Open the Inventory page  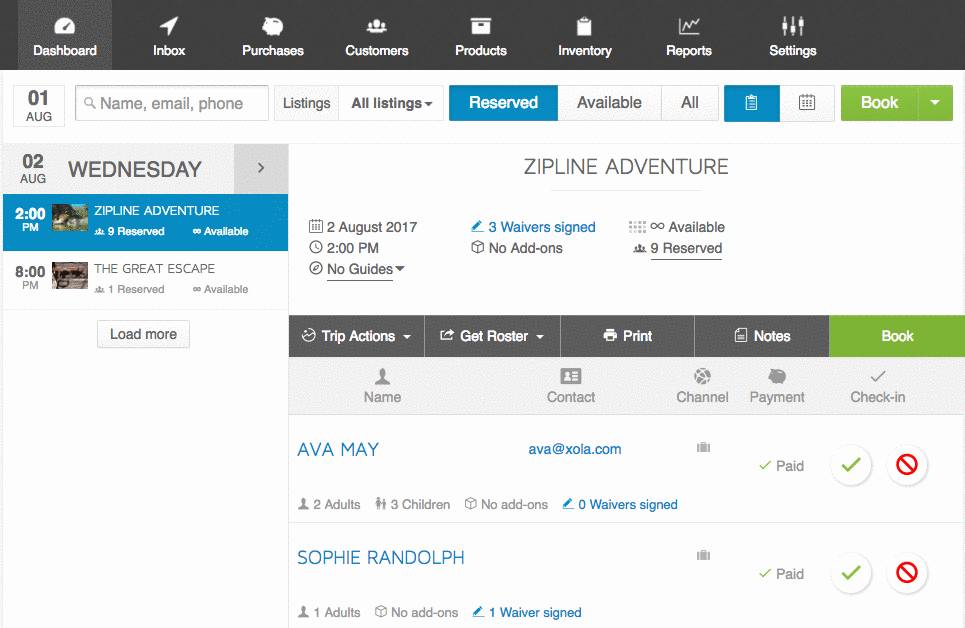(x=585, y=36)
